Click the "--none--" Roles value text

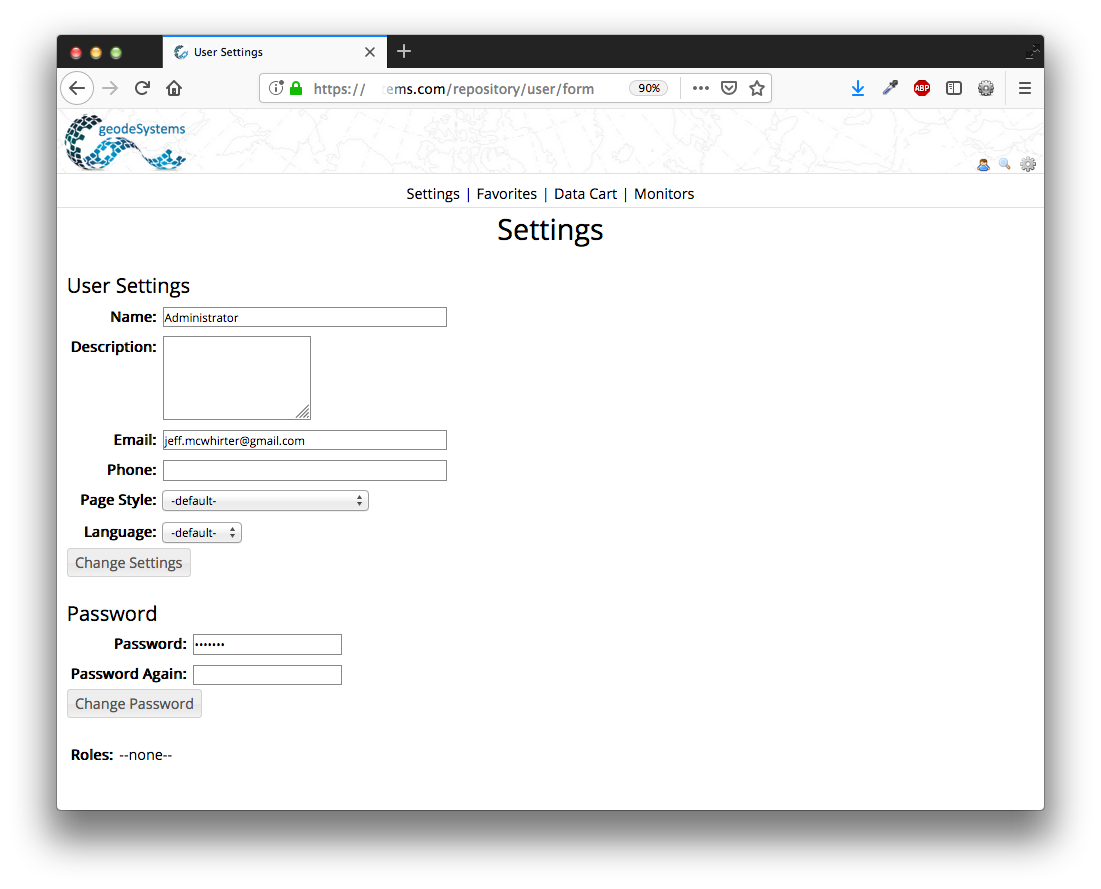click(145, 756)
